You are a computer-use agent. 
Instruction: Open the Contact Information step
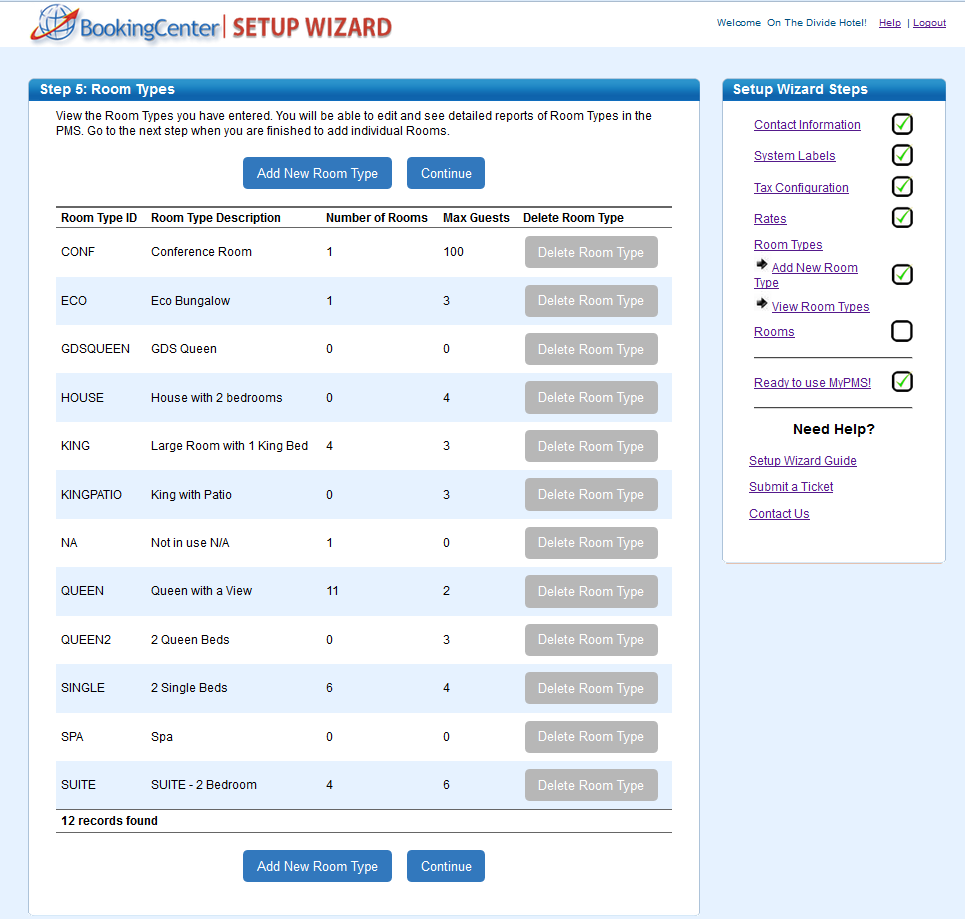(807, 125)
